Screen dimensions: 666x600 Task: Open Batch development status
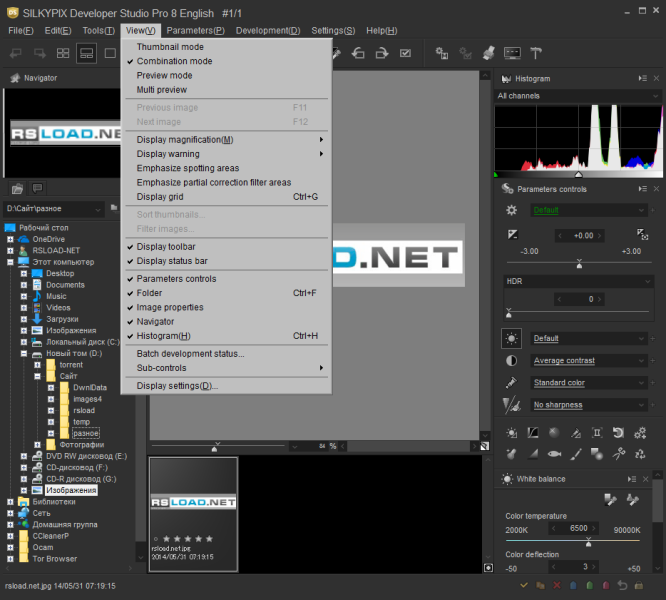(190, 353)
